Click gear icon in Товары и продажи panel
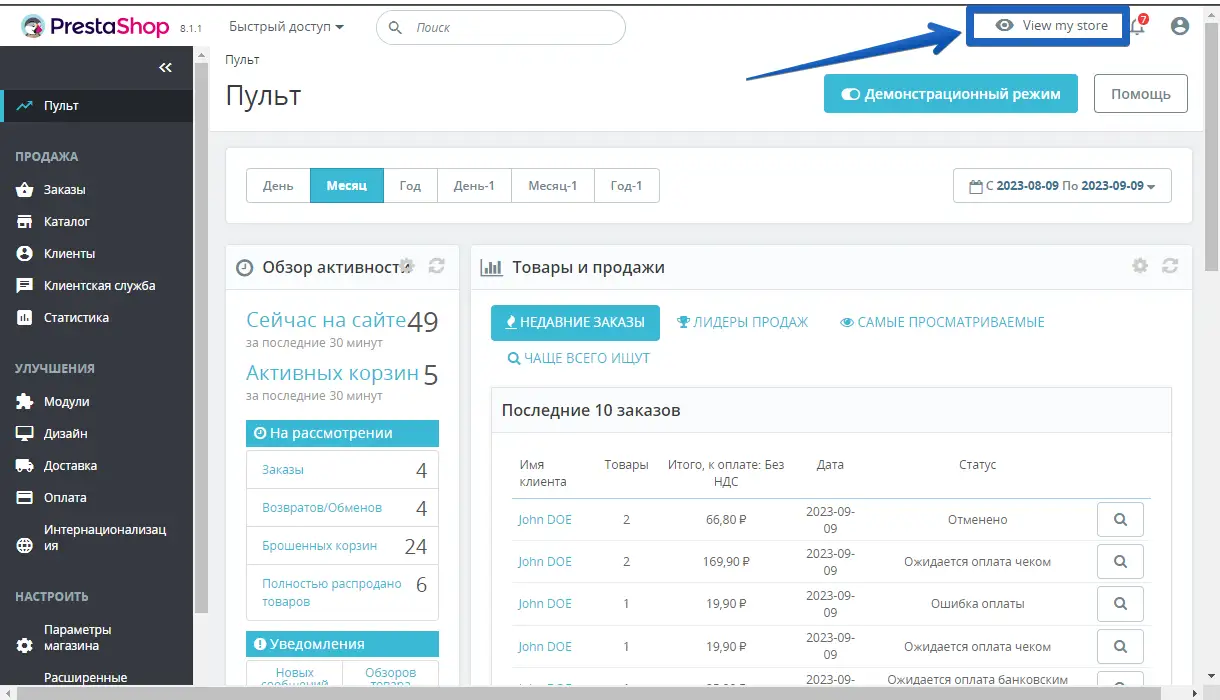 coord(1140,266)
